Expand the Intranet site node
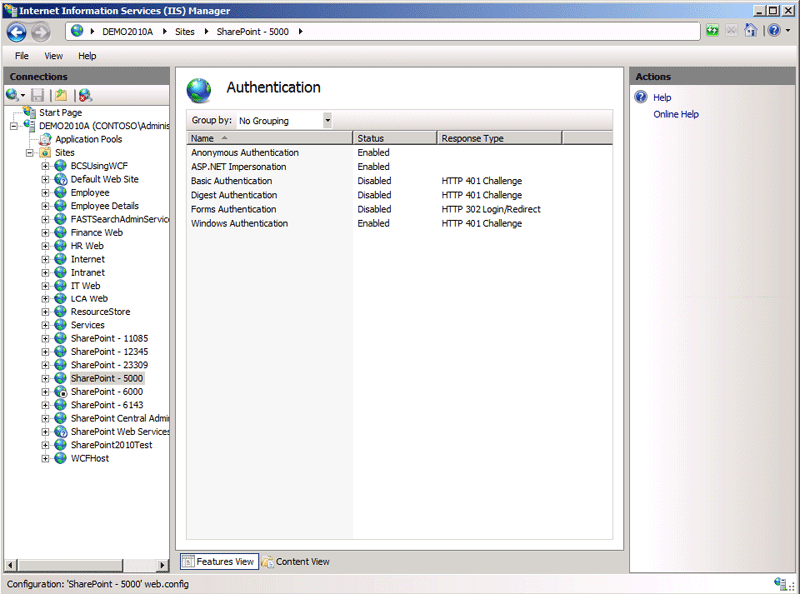The width and height of the screenshot is (800, 594). 45,273
